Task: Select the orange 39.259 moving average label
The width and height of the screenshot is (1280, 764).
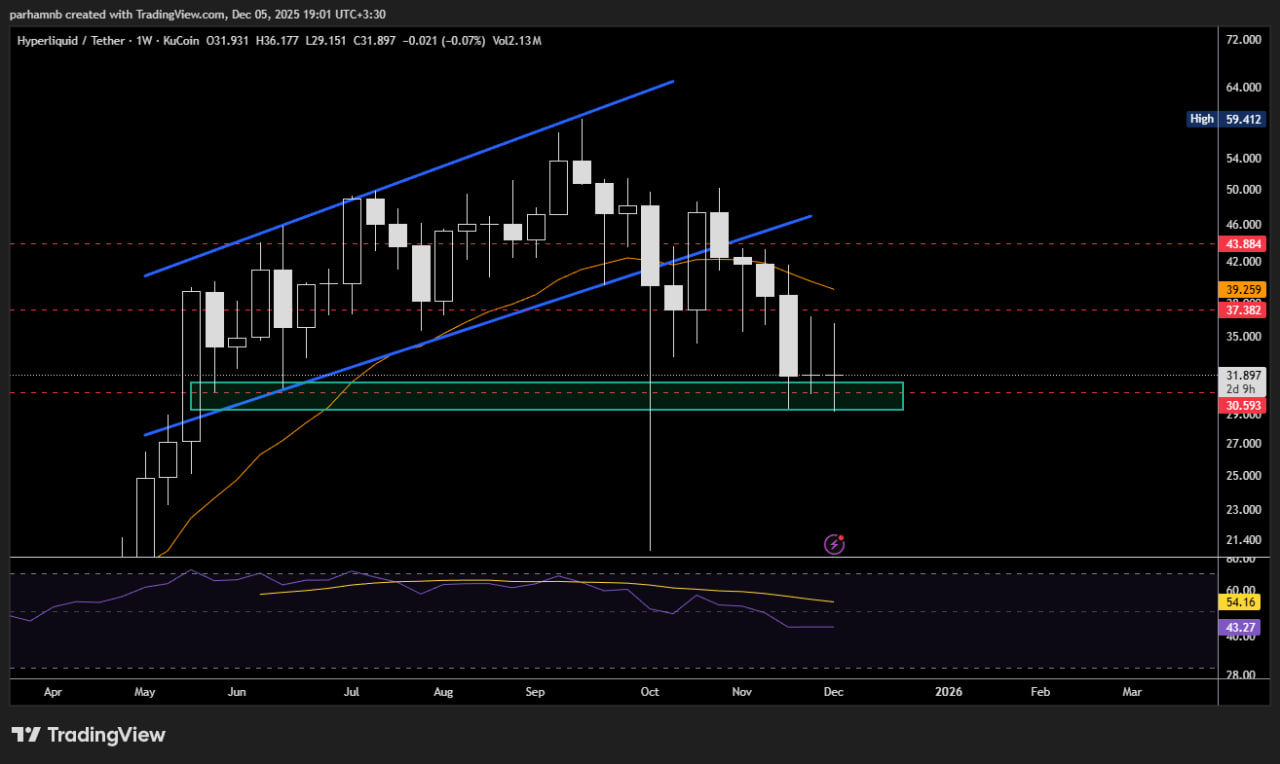Action: pyautogui.click(x=1244, y=289)
